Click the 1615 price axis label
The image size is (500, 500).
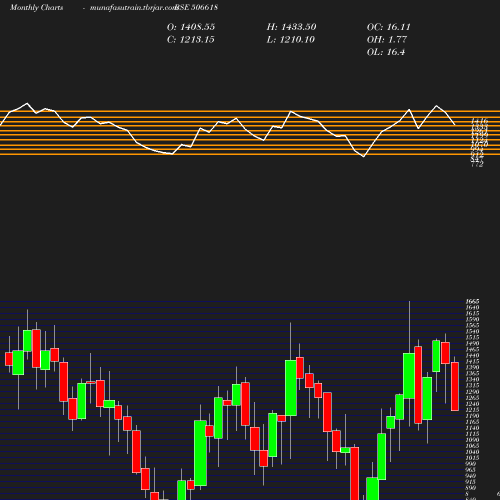[x=473, y=313]
